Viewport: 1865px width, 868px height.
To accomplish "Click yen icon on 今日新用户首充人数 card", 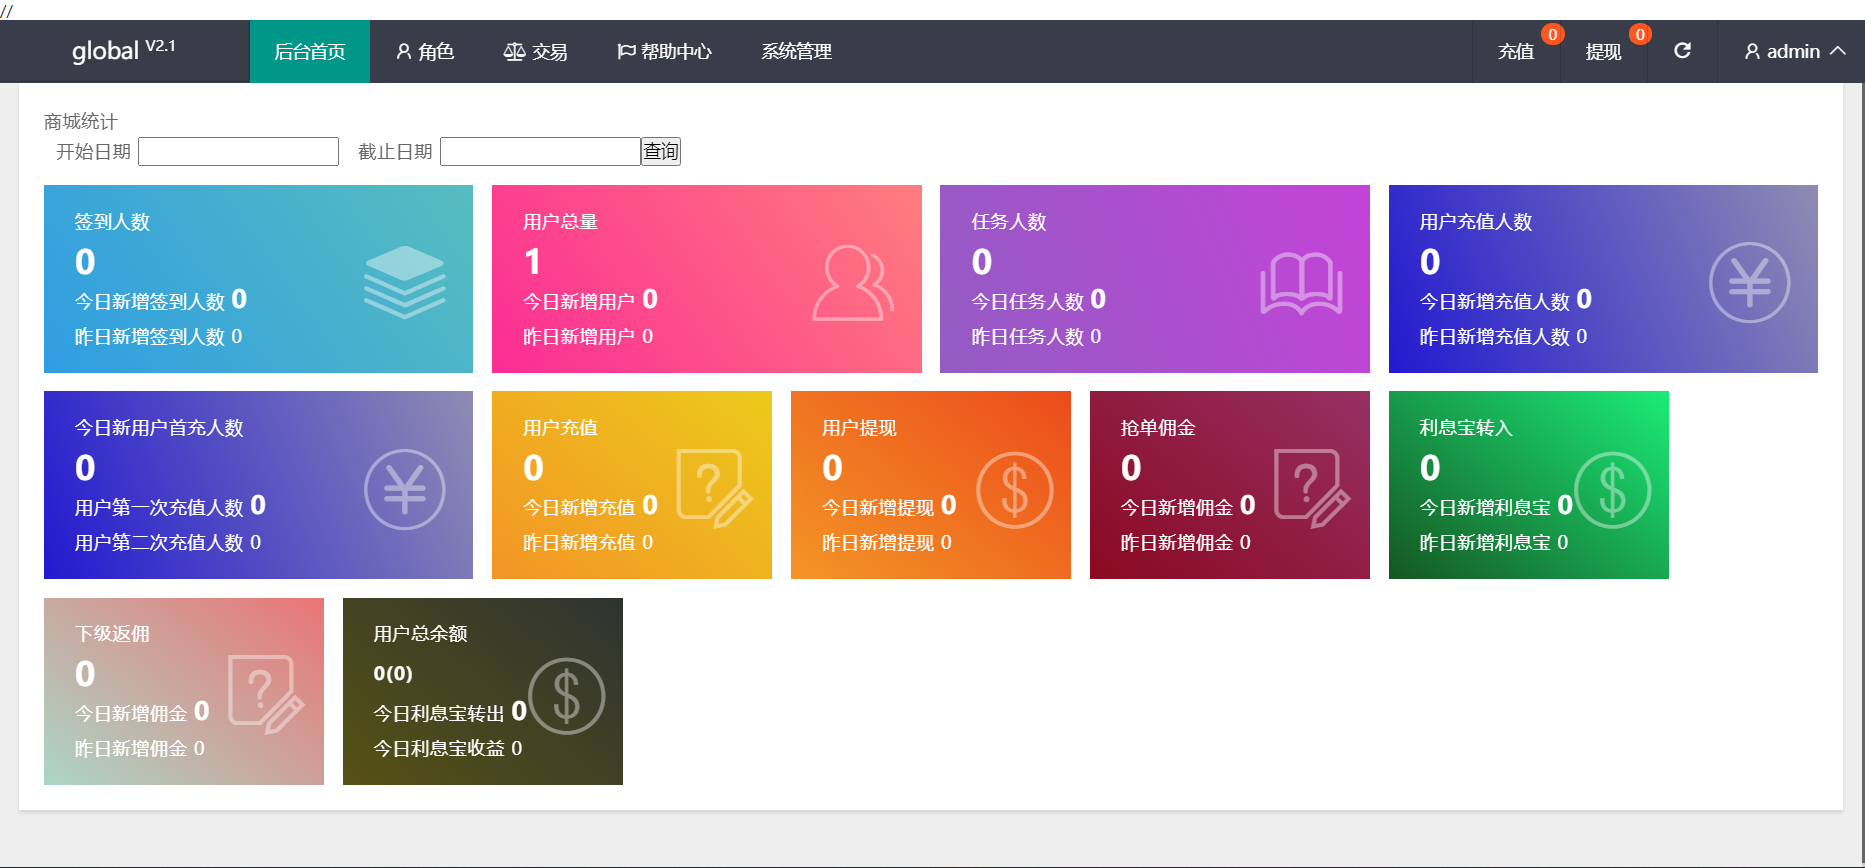I will [404, 490].
